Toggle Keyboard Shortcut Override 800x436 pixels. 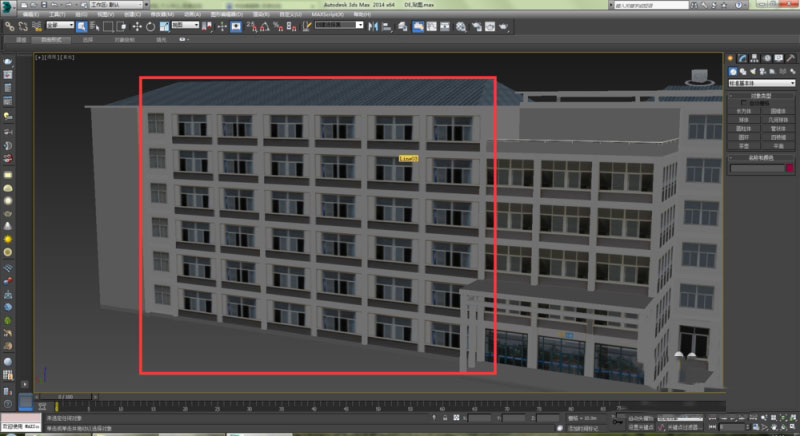[x=236, y=27]
